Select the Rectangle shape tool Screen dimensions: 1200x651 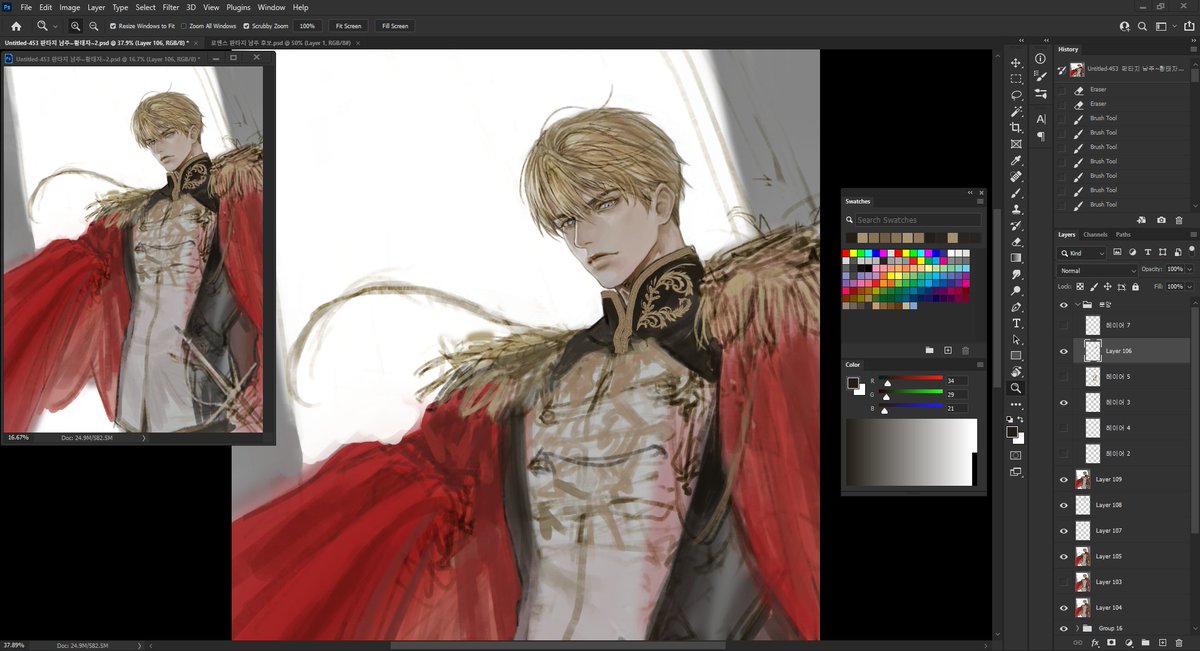[x=1016, y=355]
